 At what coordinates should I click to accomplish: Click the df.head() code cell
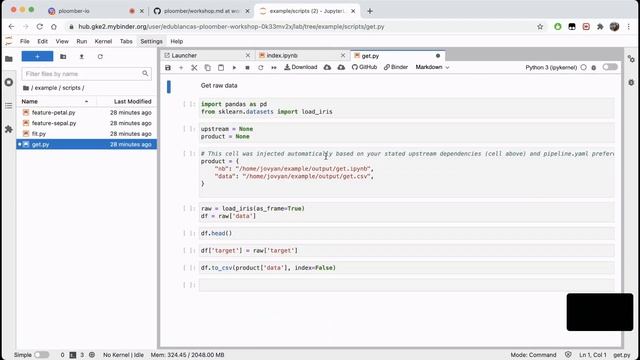pyautogui.click(x=407, y=233)
